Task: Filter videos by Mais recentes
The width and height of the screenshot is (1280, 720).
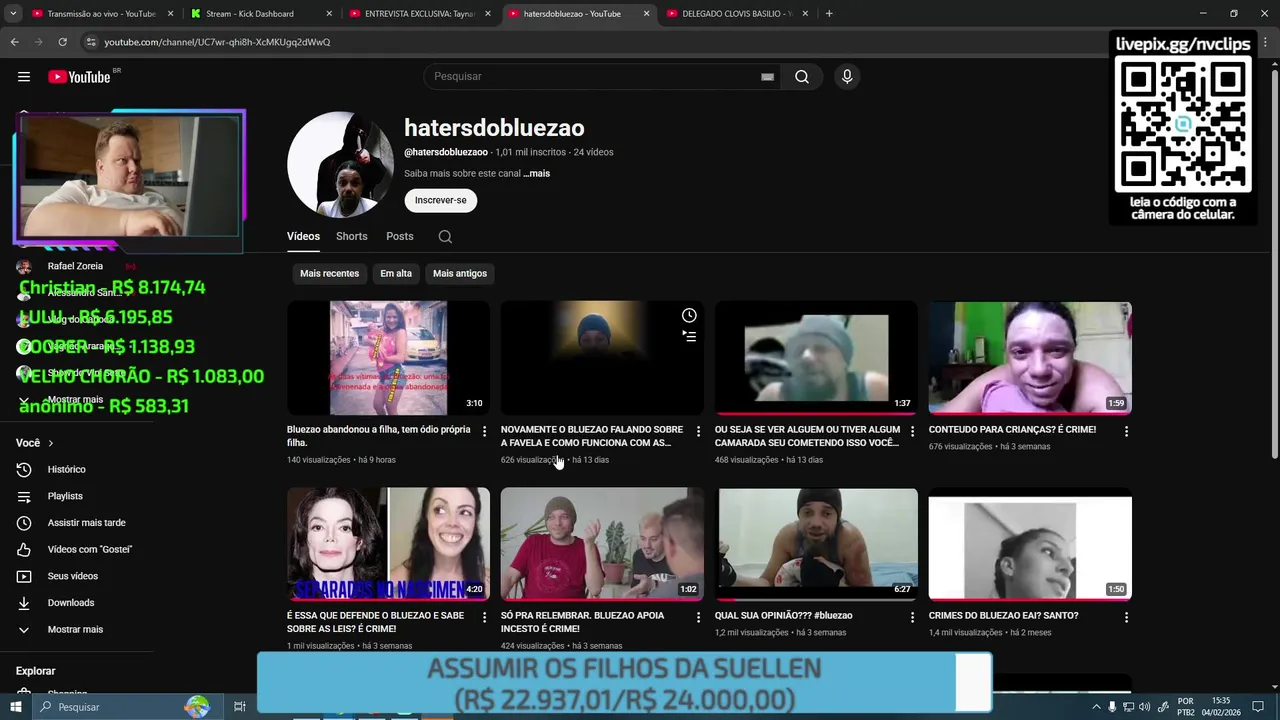Action: point(329,274)
